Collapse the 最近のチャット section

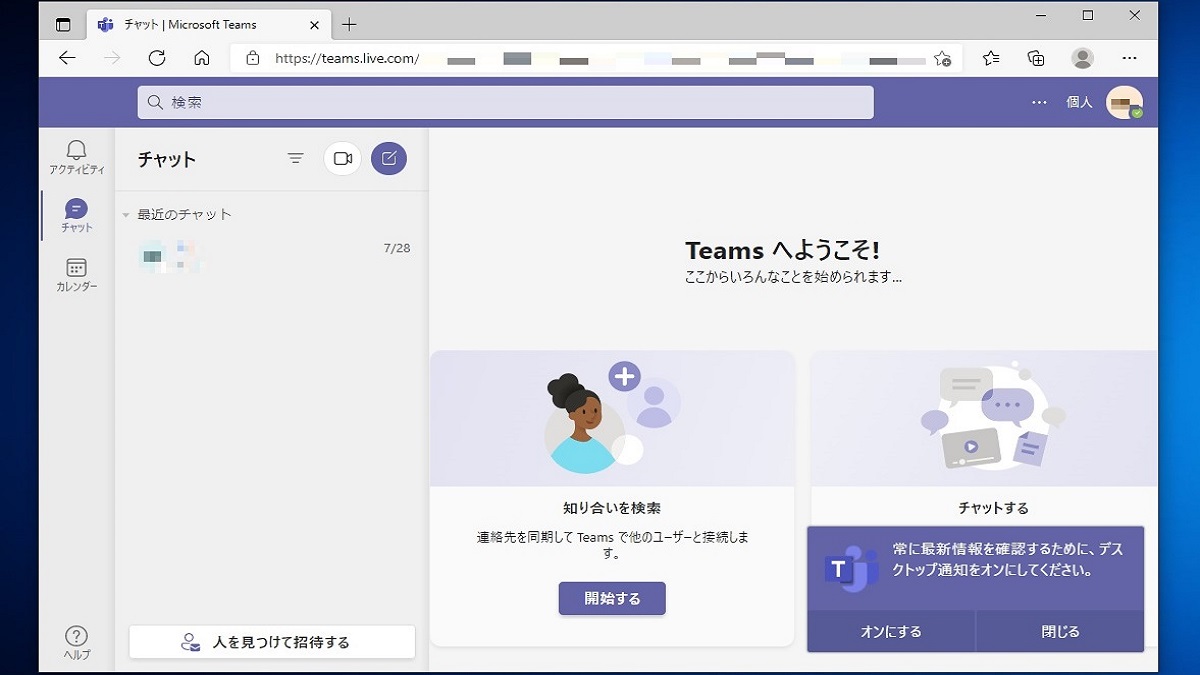pyautogui.click(x=126, y=215)
